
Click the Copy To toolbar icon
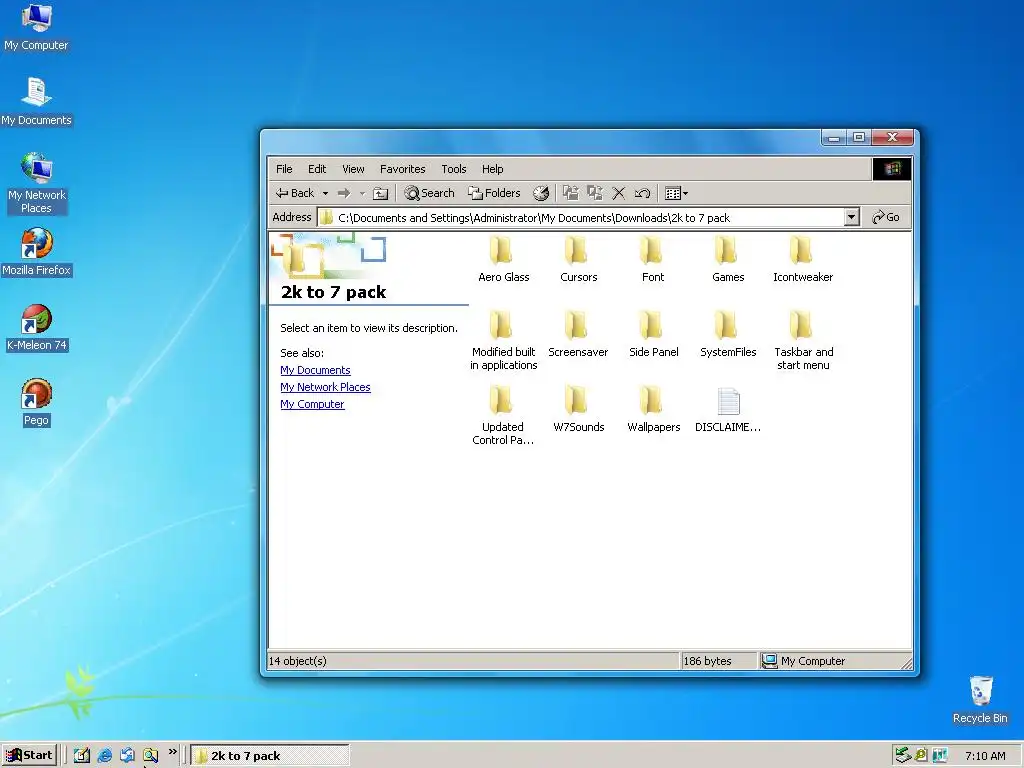click(594, 193)
